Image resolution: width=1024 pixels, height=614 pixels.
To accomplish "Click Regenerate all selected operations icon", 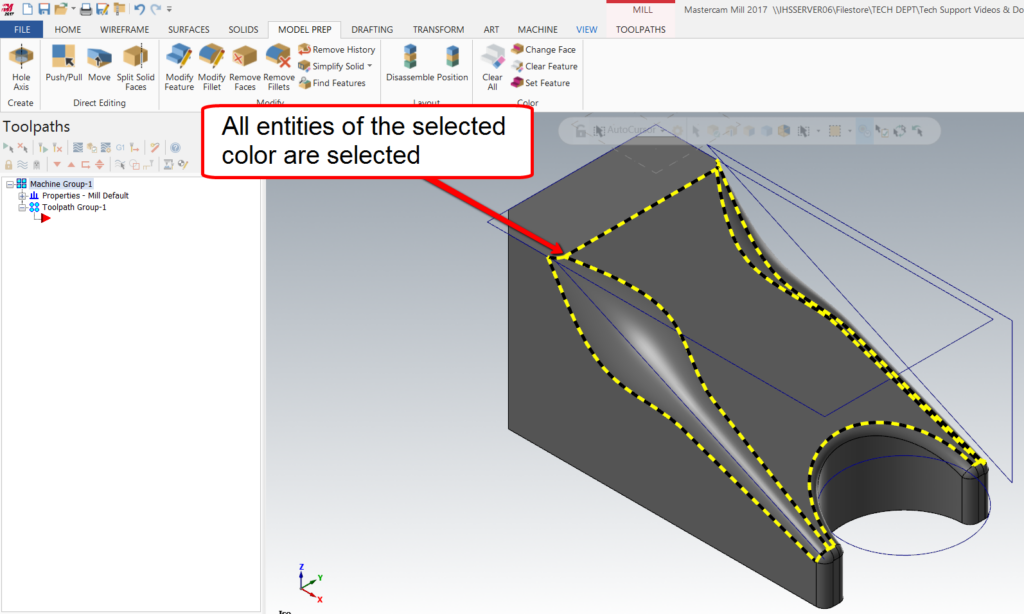I will click(43, 148).
